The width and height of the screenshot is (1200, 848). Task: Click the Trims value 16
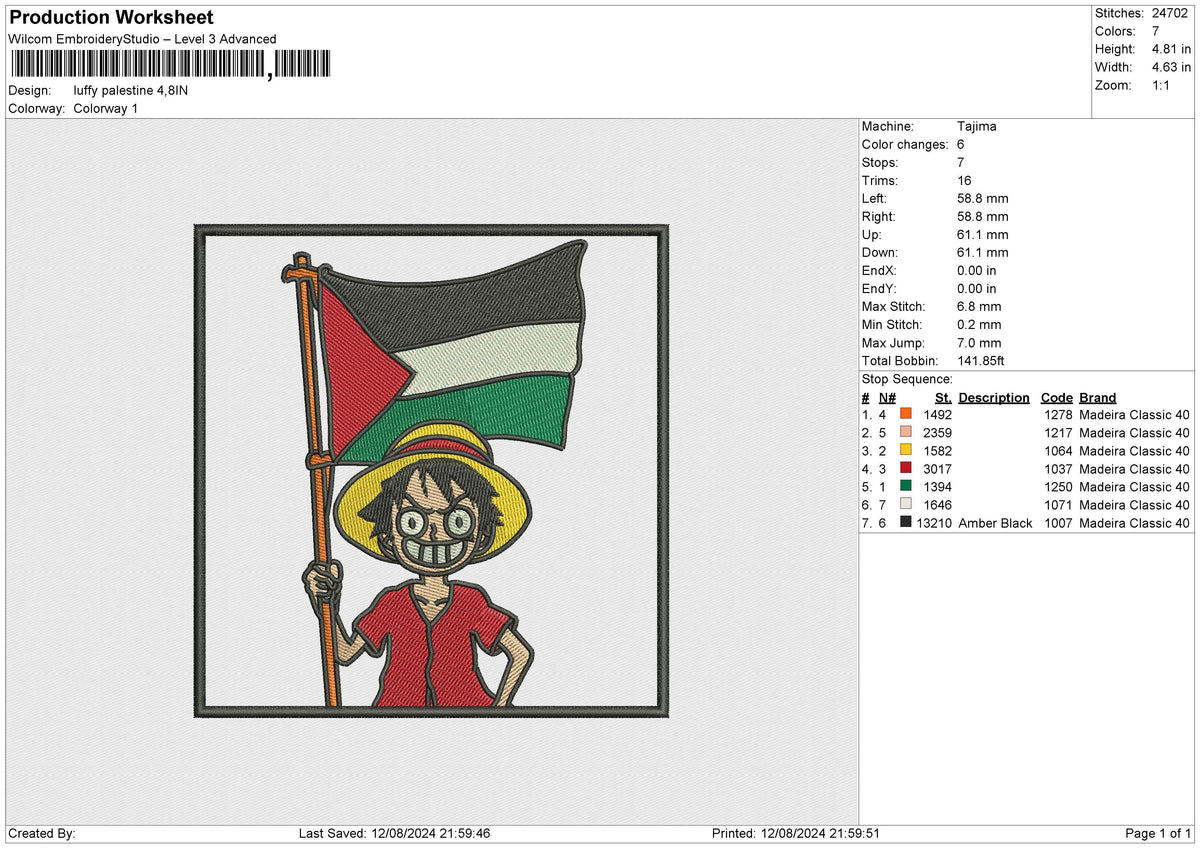point(964,180)
